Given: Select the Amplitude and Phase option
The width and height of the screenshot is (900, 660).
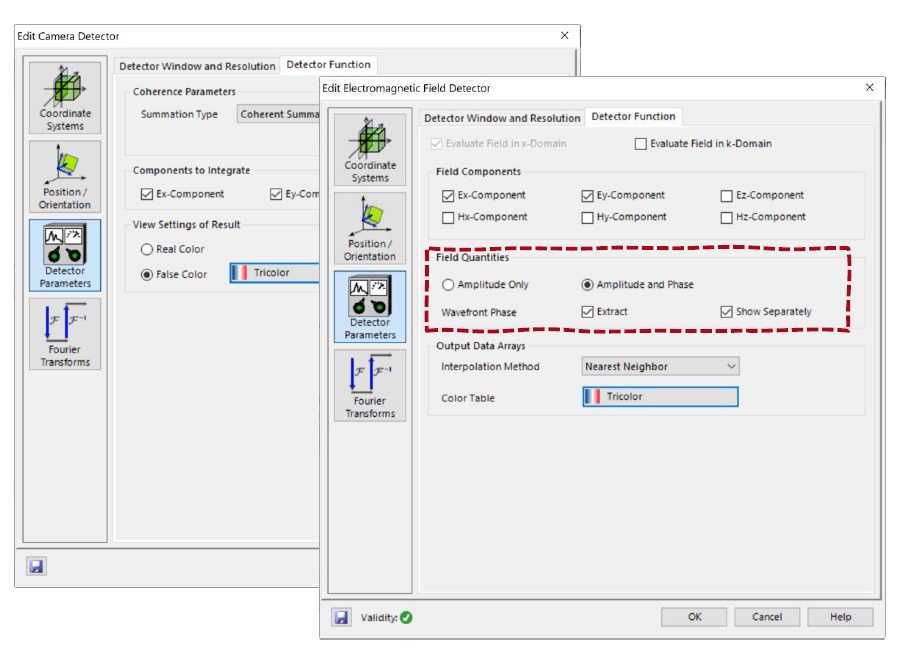Looking at the screenshot, I should [x=587, y=285].
